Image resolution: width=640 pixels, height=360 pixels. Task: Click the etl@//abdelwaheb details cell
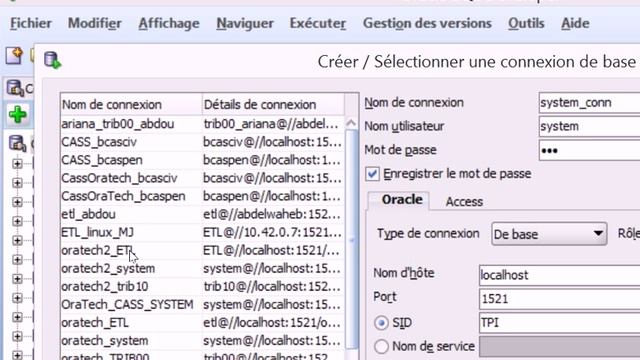point(272,214)
